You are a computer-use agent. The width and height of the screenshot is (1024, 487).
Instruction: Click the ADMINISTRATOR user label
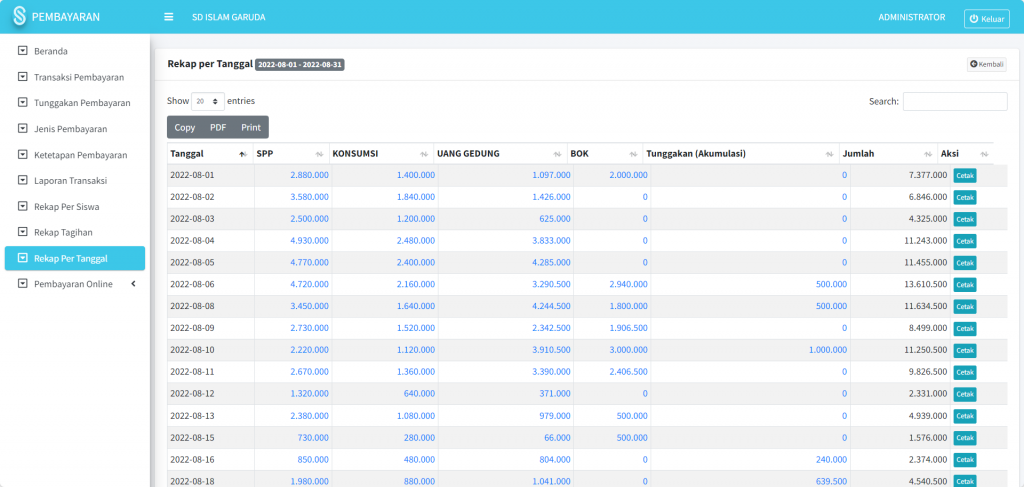912,17
